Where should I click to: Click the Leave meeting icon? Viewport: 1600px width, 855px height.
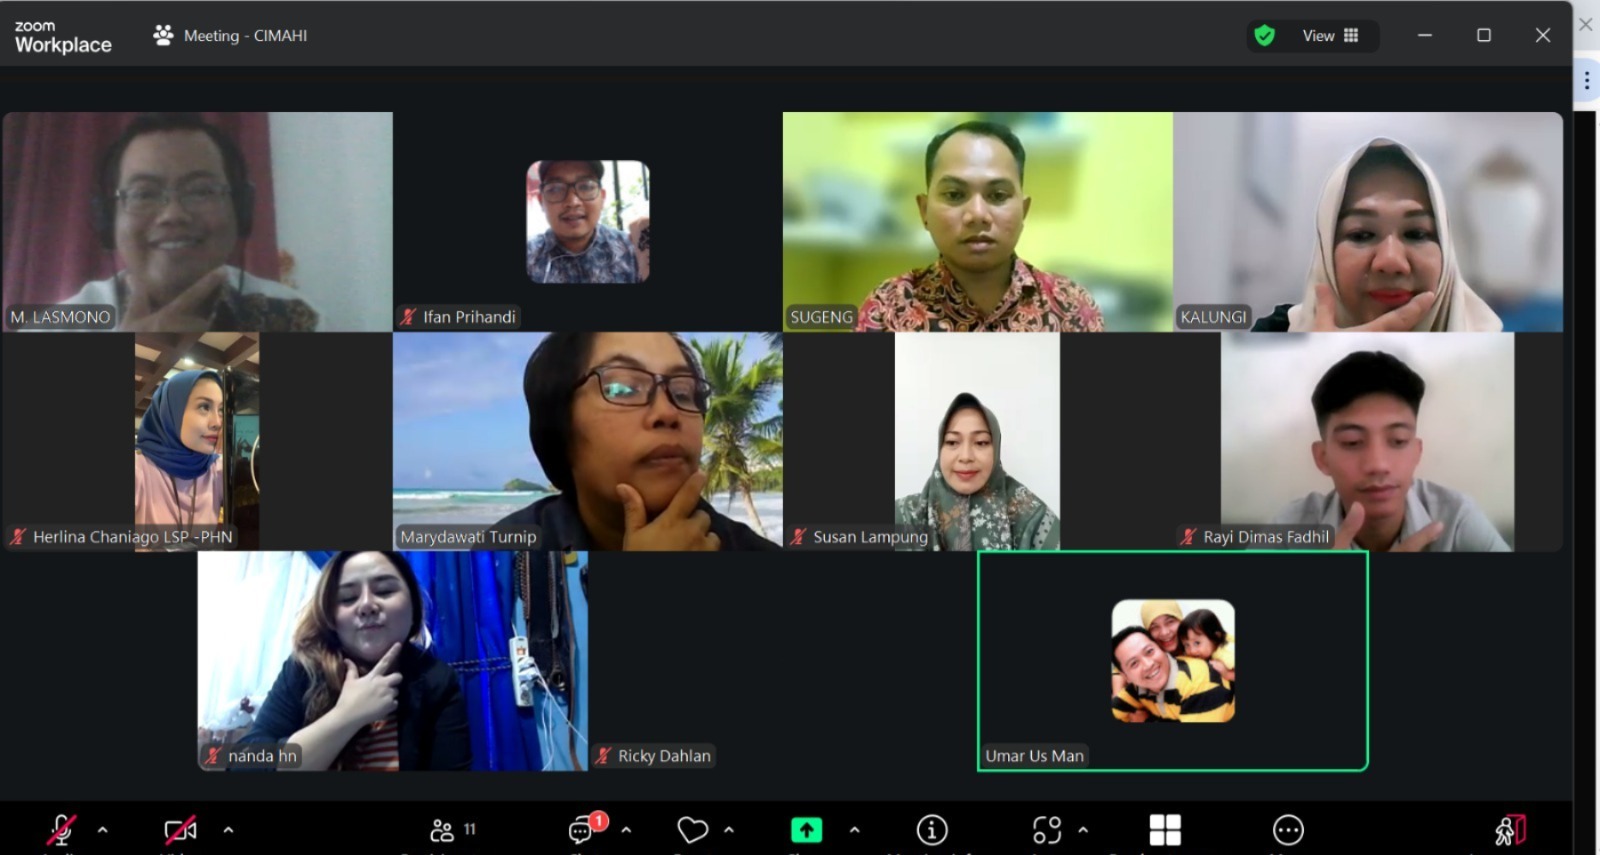[1510, 830]
